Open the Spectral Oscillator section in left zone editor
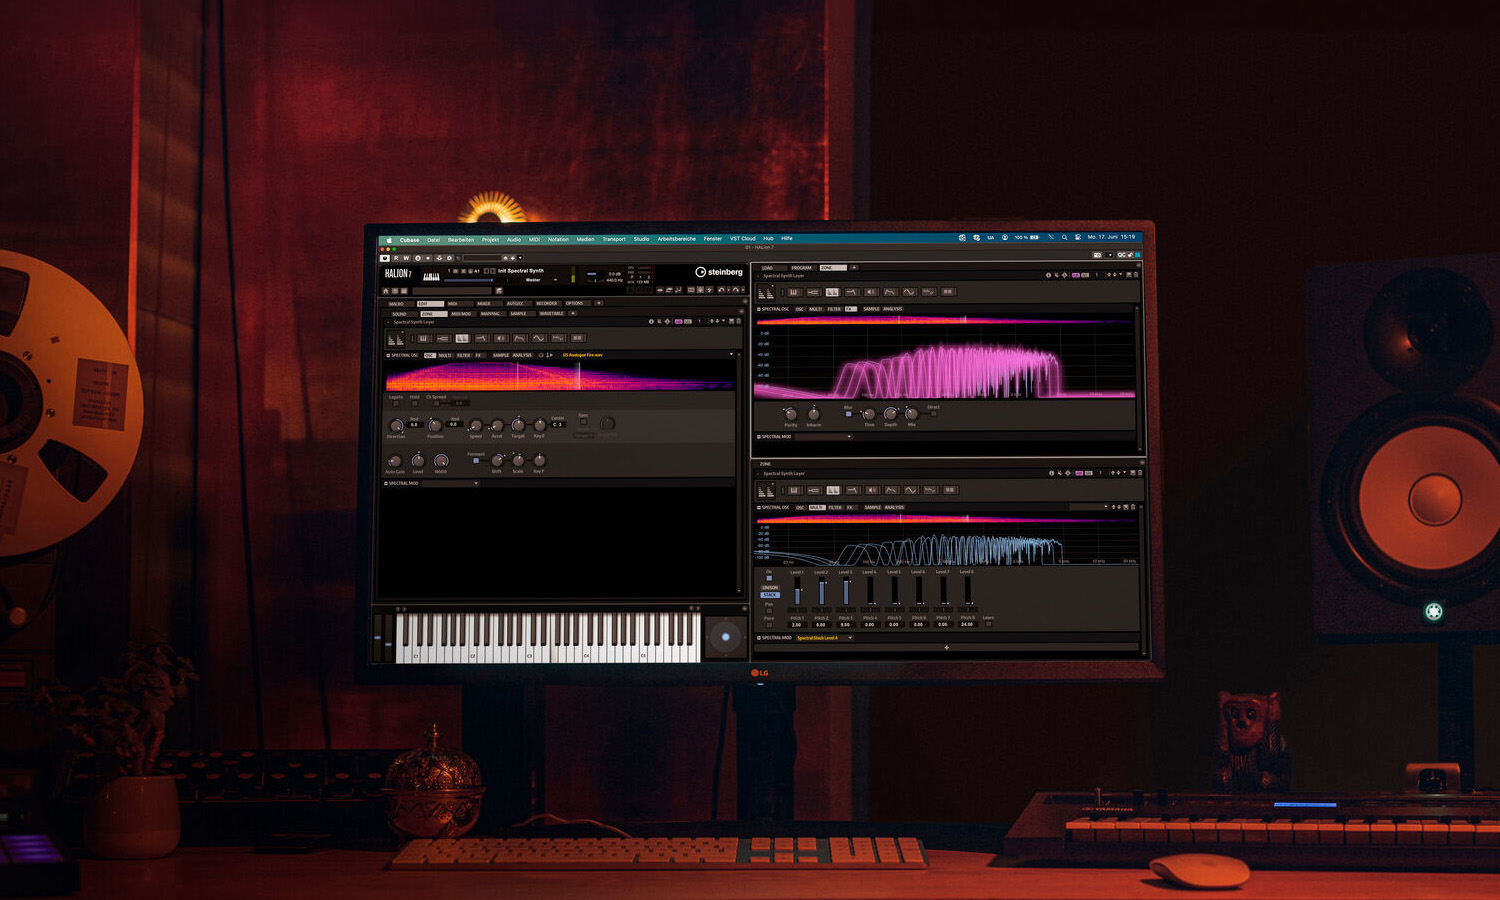 point(462,338)
